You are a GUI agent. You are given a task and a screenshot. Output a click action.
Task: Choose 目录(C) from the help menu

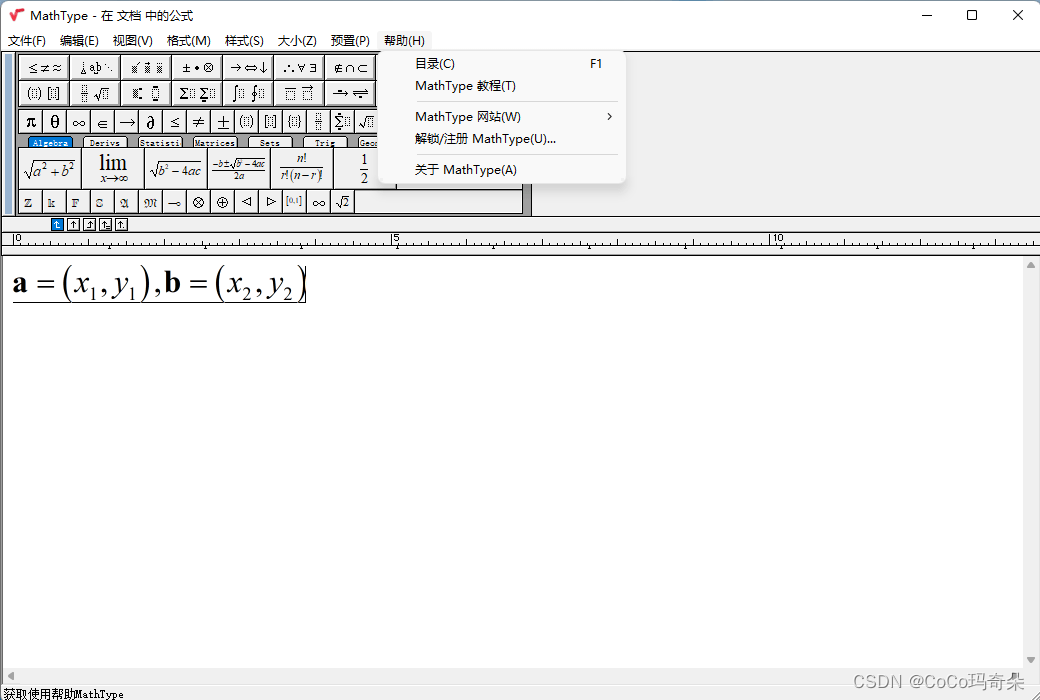point(501,64)
